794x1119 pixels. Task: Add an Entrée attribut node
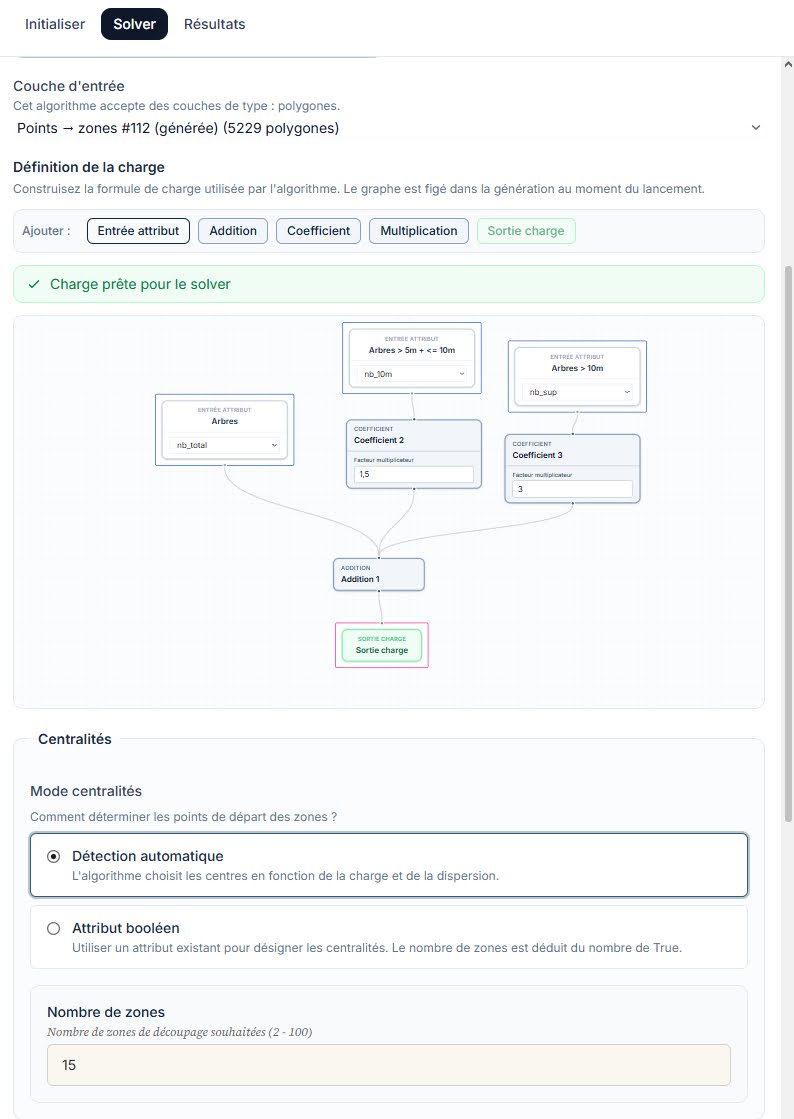coord(138,231)
